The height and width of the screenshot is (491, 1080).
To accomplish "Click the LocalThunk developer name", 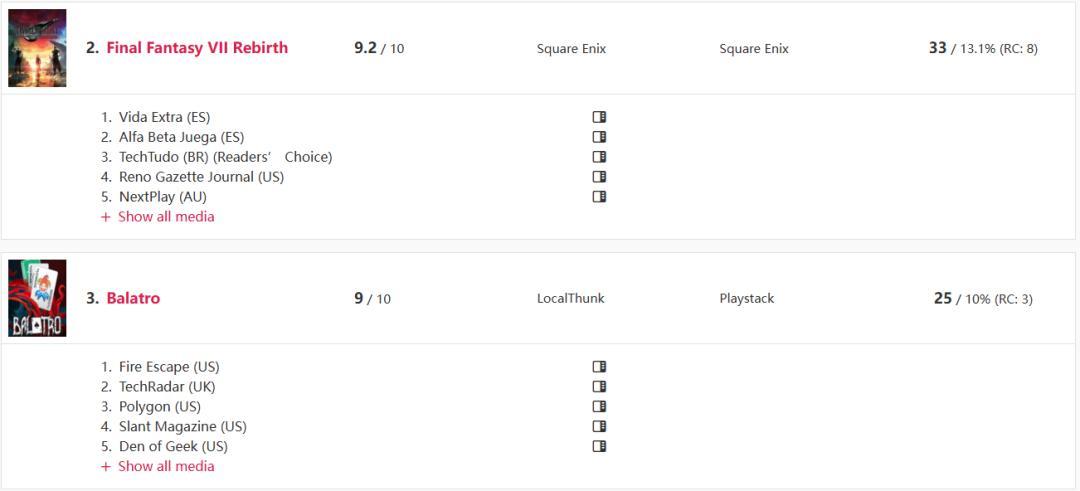I will click(x=571, y=298).
